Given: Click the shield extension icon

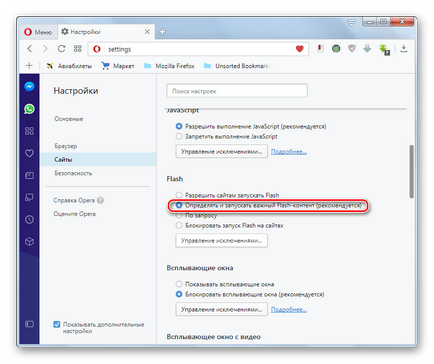Looking at the screenshot, I should click(352, 49).
